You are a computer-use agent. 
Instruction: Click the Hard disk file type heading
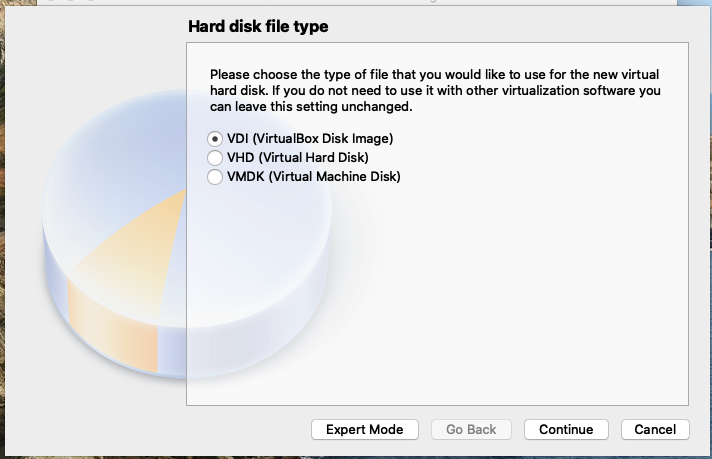click(258, 26)
